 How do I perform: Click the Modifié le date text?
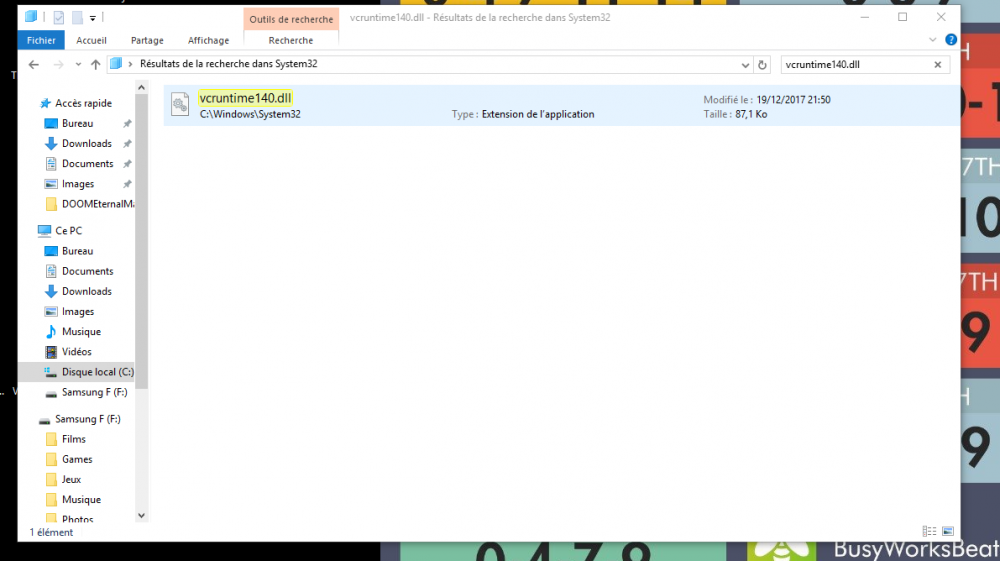click(x=767, y=99)
